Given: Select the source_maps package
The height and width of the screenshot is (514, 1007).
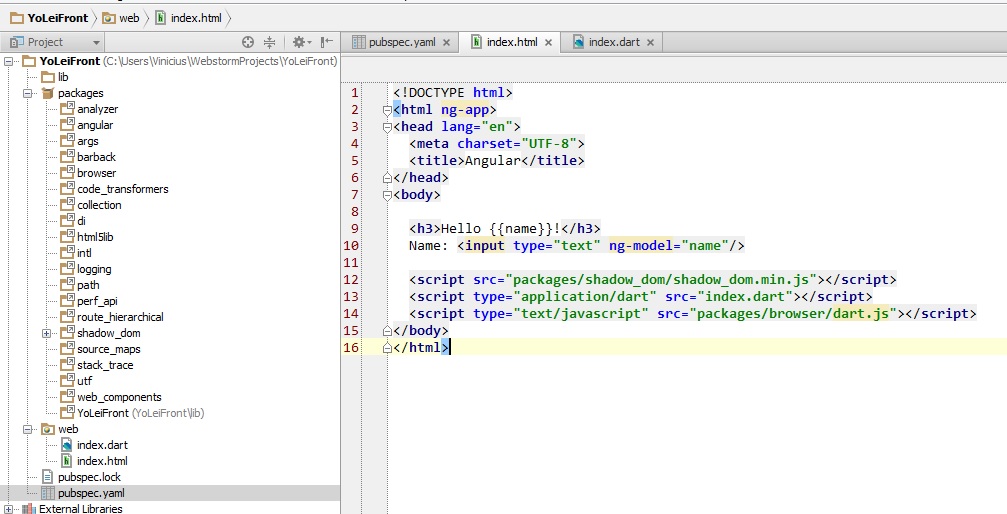Looking at the screenshot, I should pyautogui.click(x=109, y=349).
